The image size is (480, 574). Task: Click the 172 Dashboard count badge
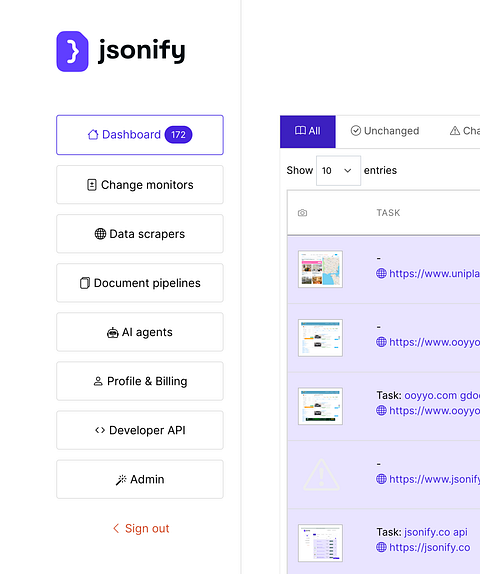pos(178,135)
